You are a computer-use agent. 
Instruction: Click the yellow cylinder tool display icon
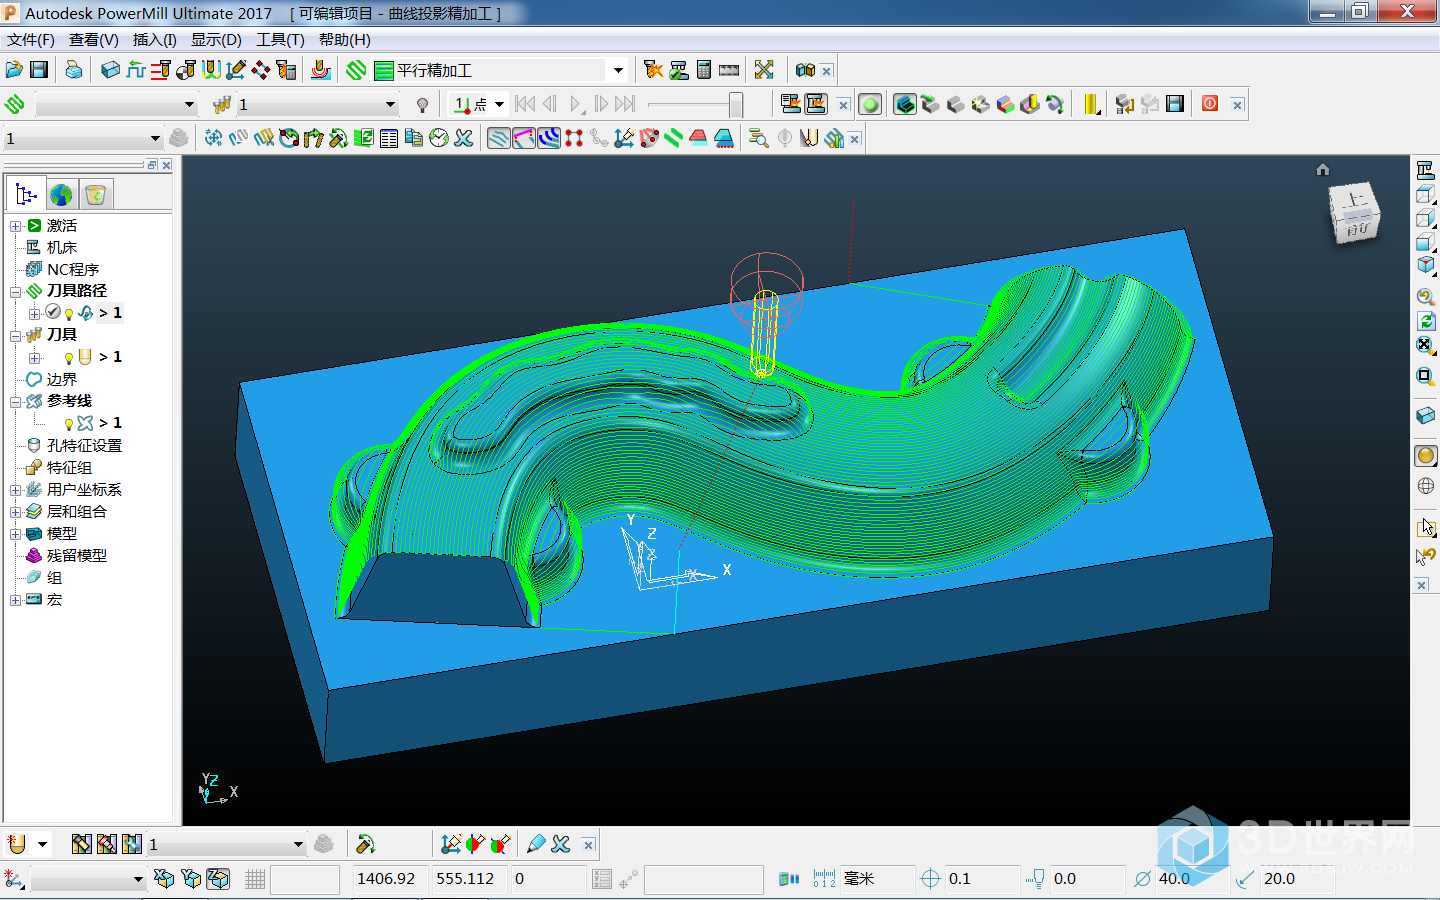coord(1090,104)
